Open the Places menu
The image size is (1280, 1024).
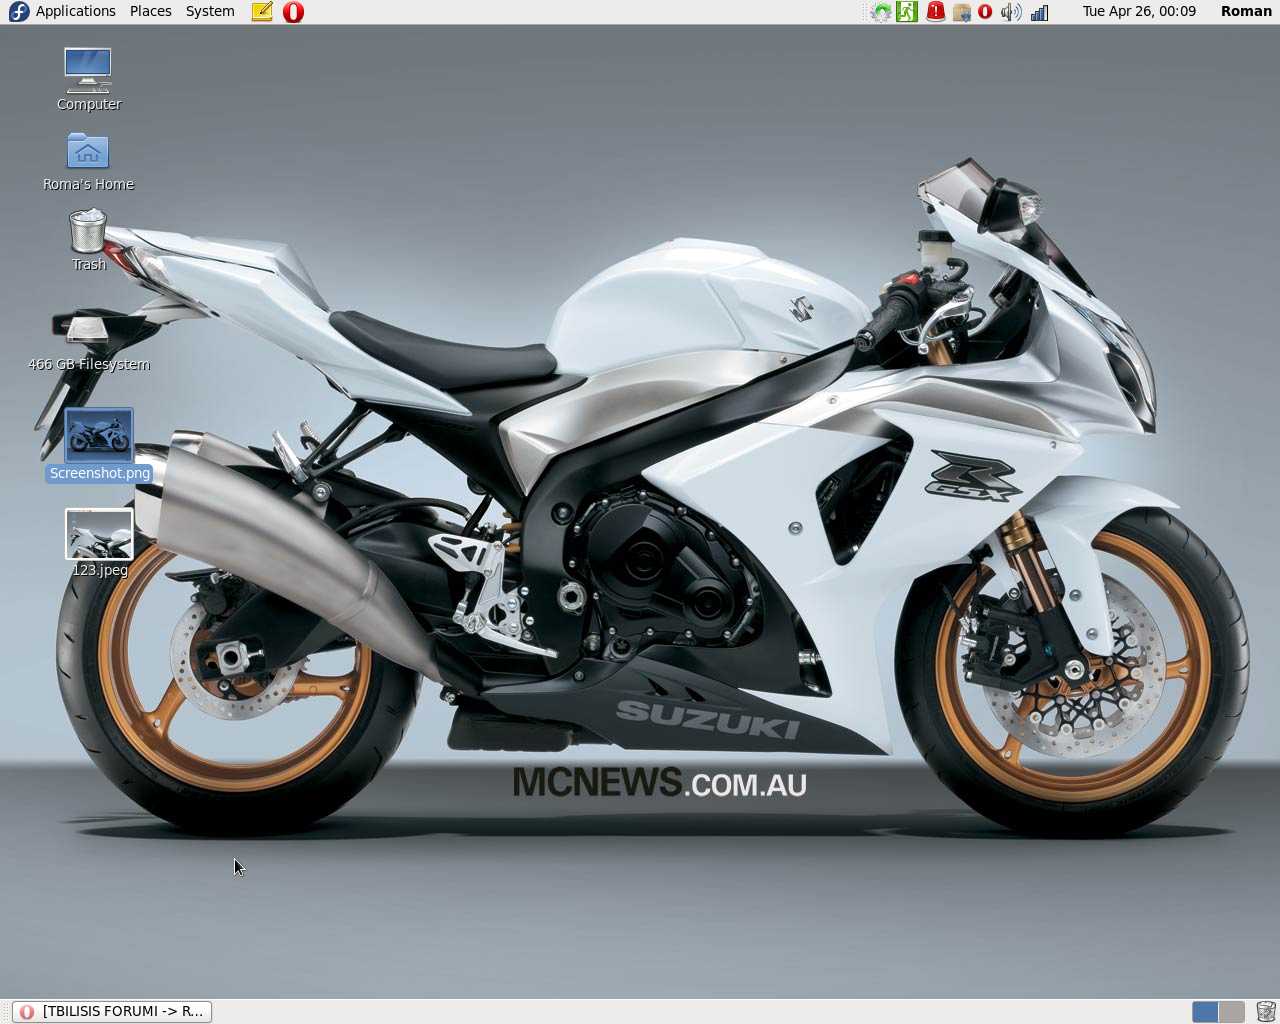[150, 11]
